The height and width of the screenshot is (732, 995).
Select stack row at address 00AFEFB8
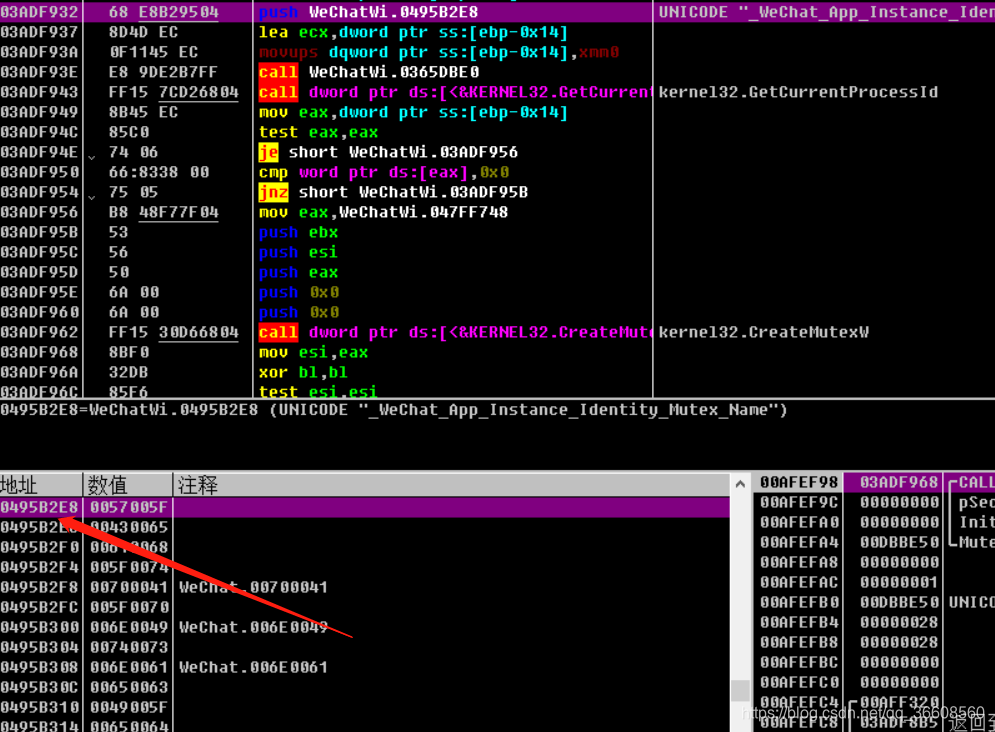[874, 642]
